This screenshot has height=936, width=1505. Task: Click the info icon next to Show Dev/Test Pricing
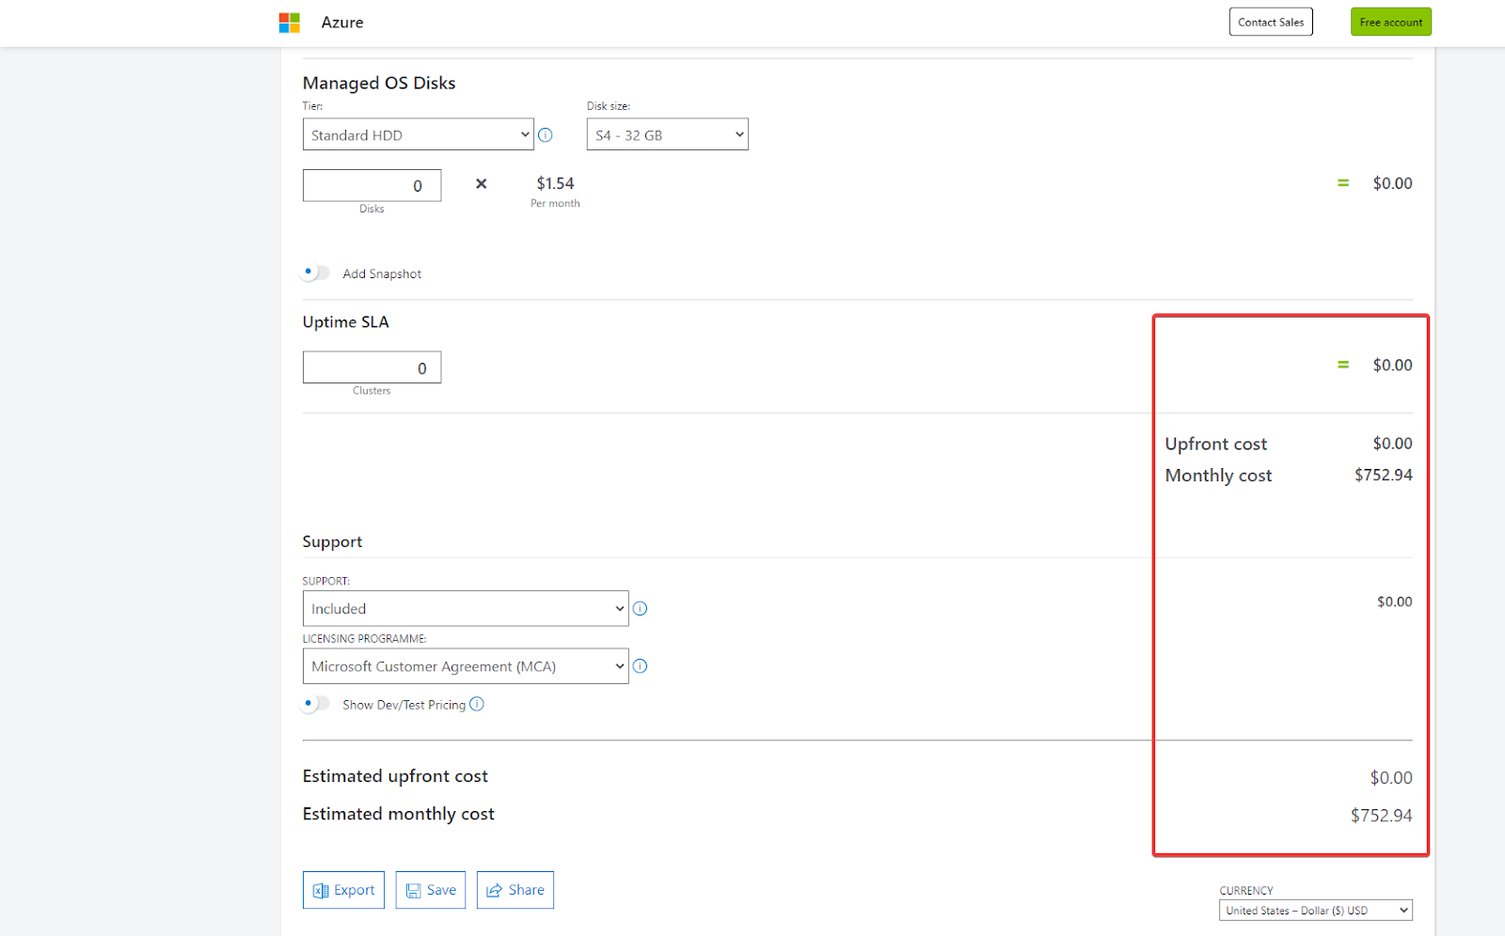[478, 705]
